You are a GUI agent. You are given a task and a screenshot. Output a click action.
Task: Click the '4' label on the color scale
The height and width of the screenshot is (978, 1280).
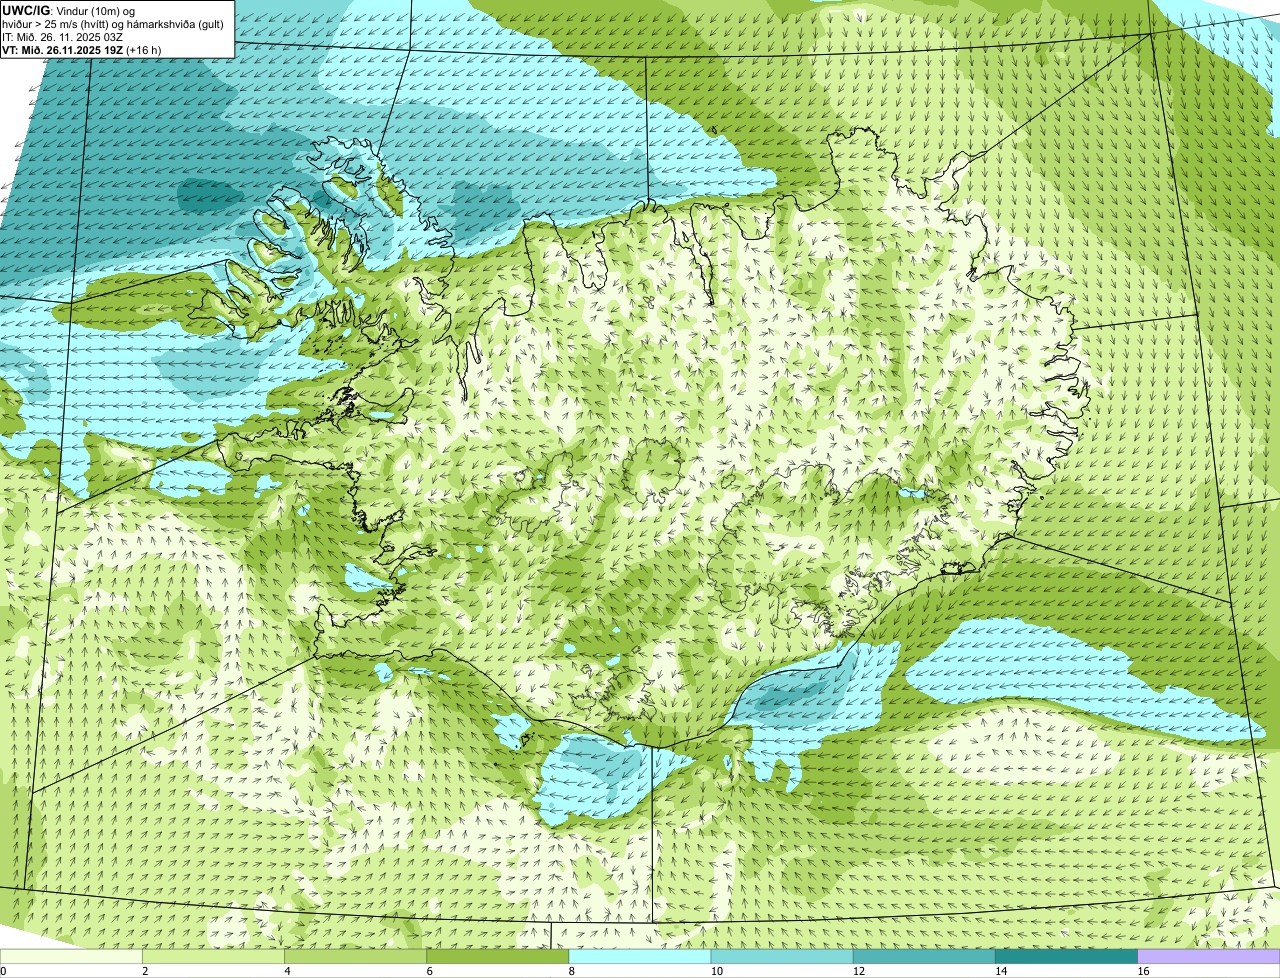[x=287, y=971]
